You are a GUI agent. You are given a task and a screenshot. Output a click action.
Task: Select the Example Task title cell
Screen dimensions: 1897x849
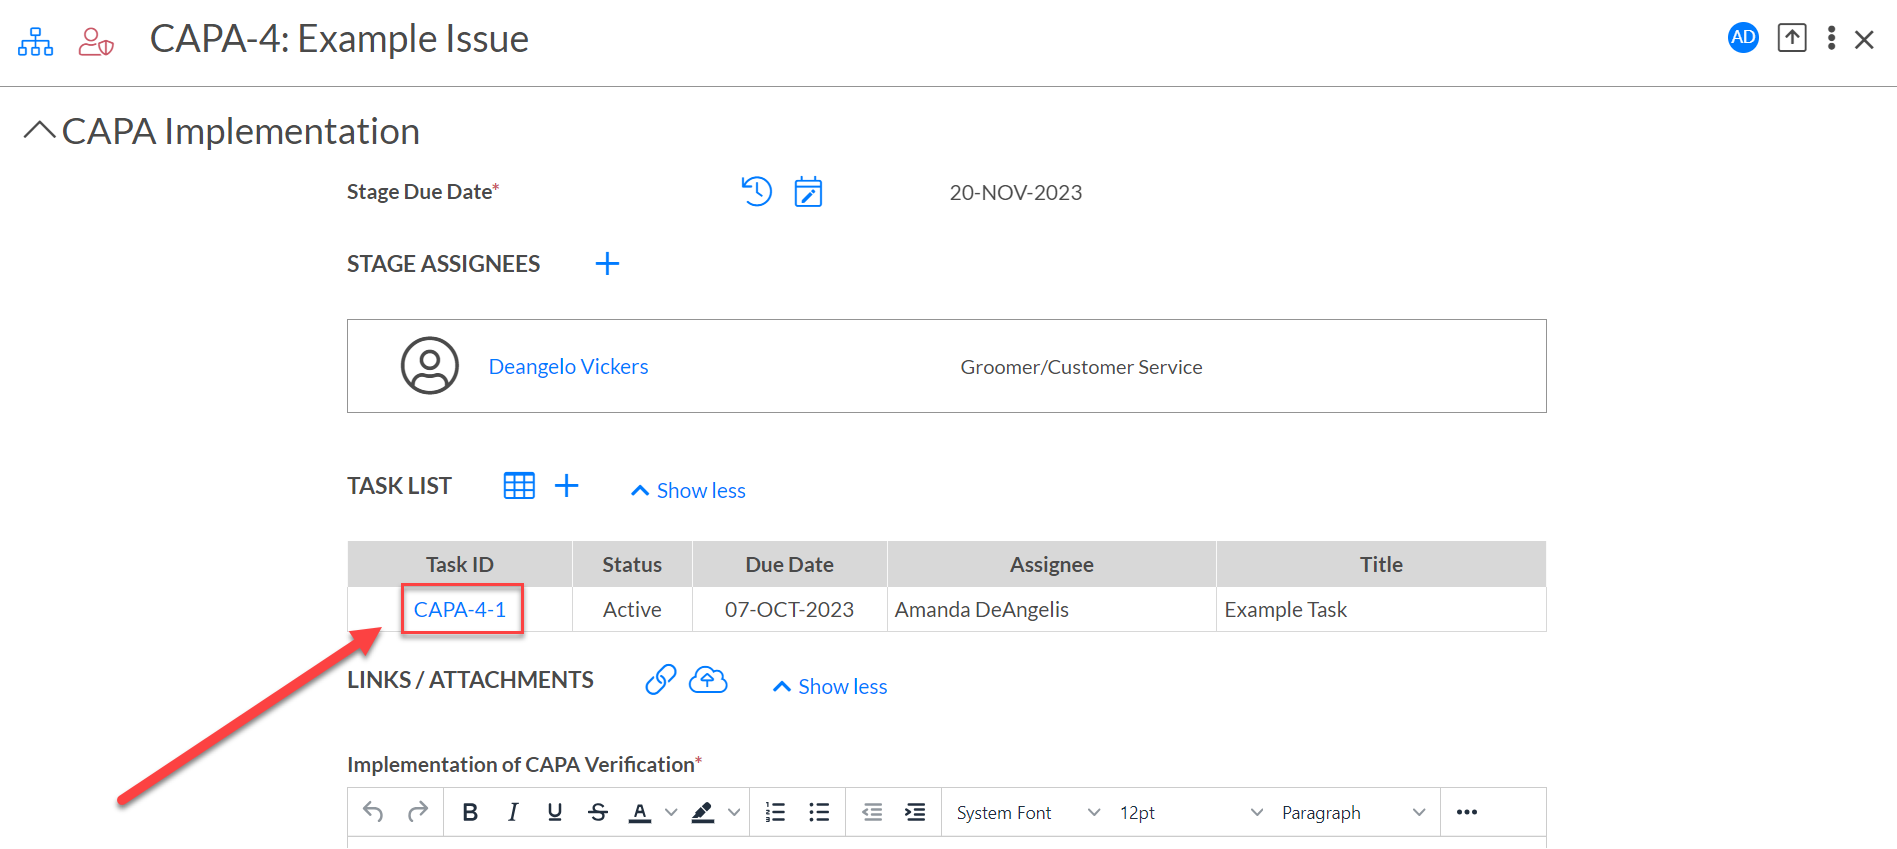1381,610
